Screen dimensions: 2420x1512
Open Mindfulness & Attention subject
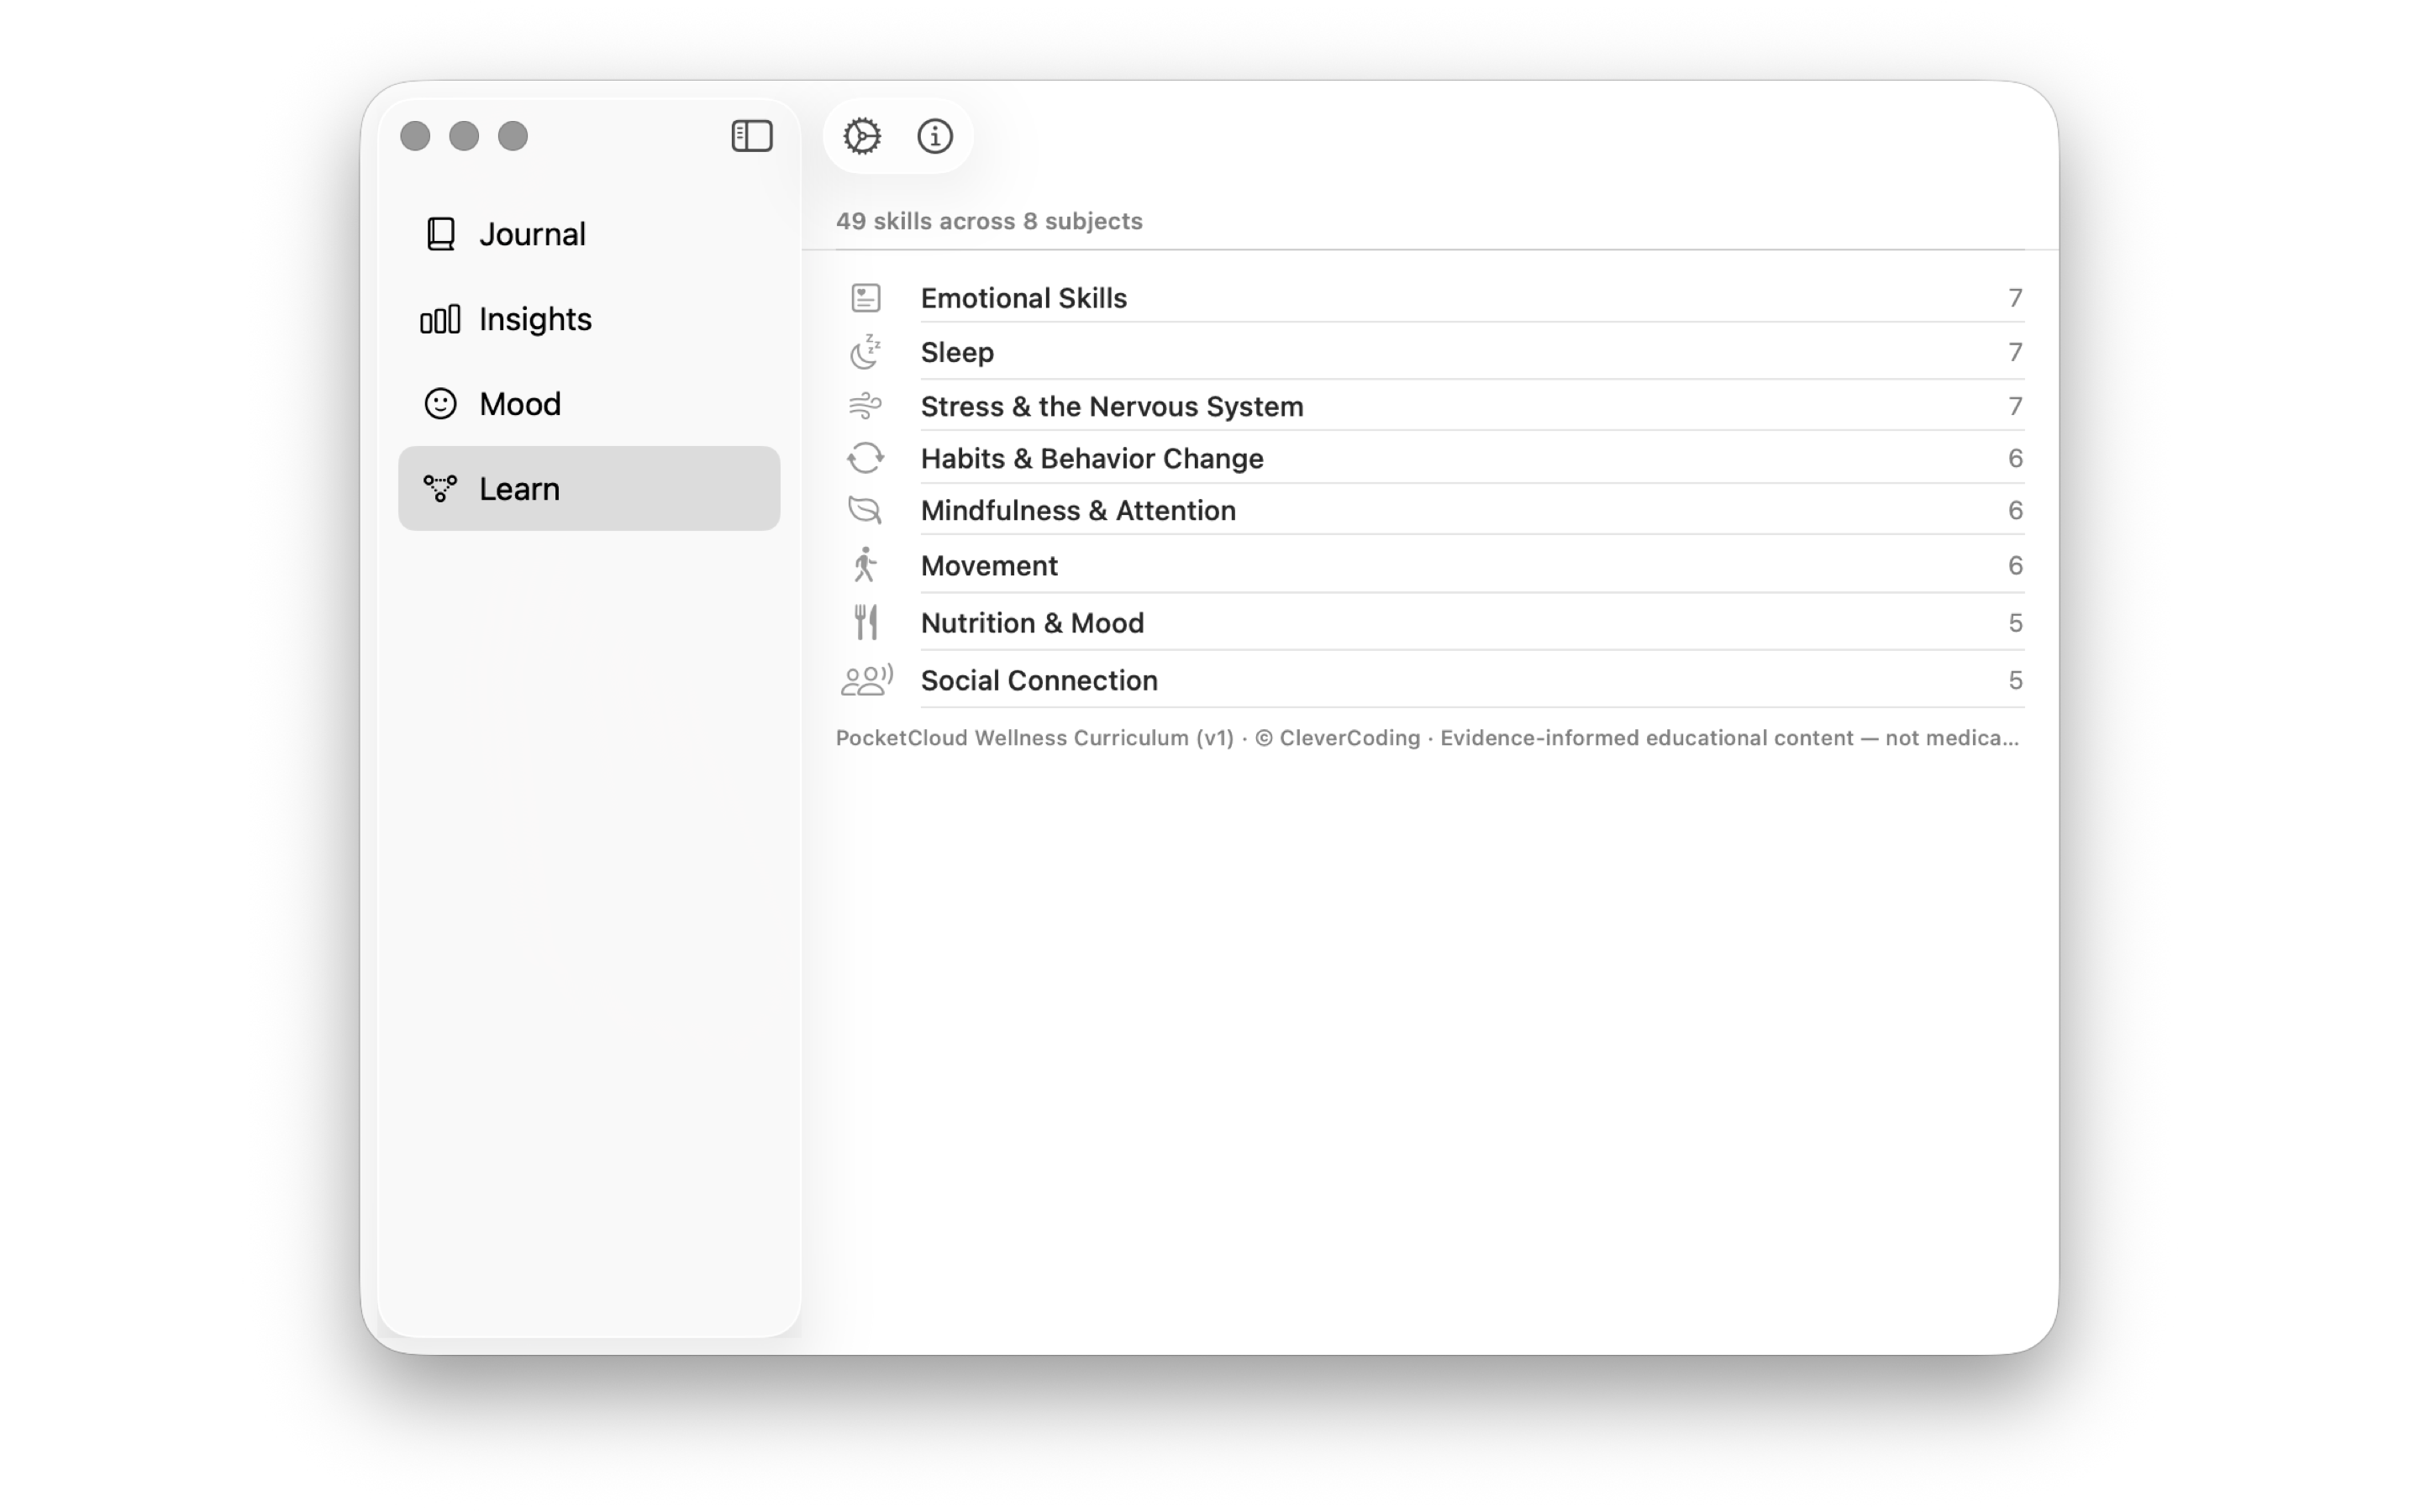point(1430,511)
